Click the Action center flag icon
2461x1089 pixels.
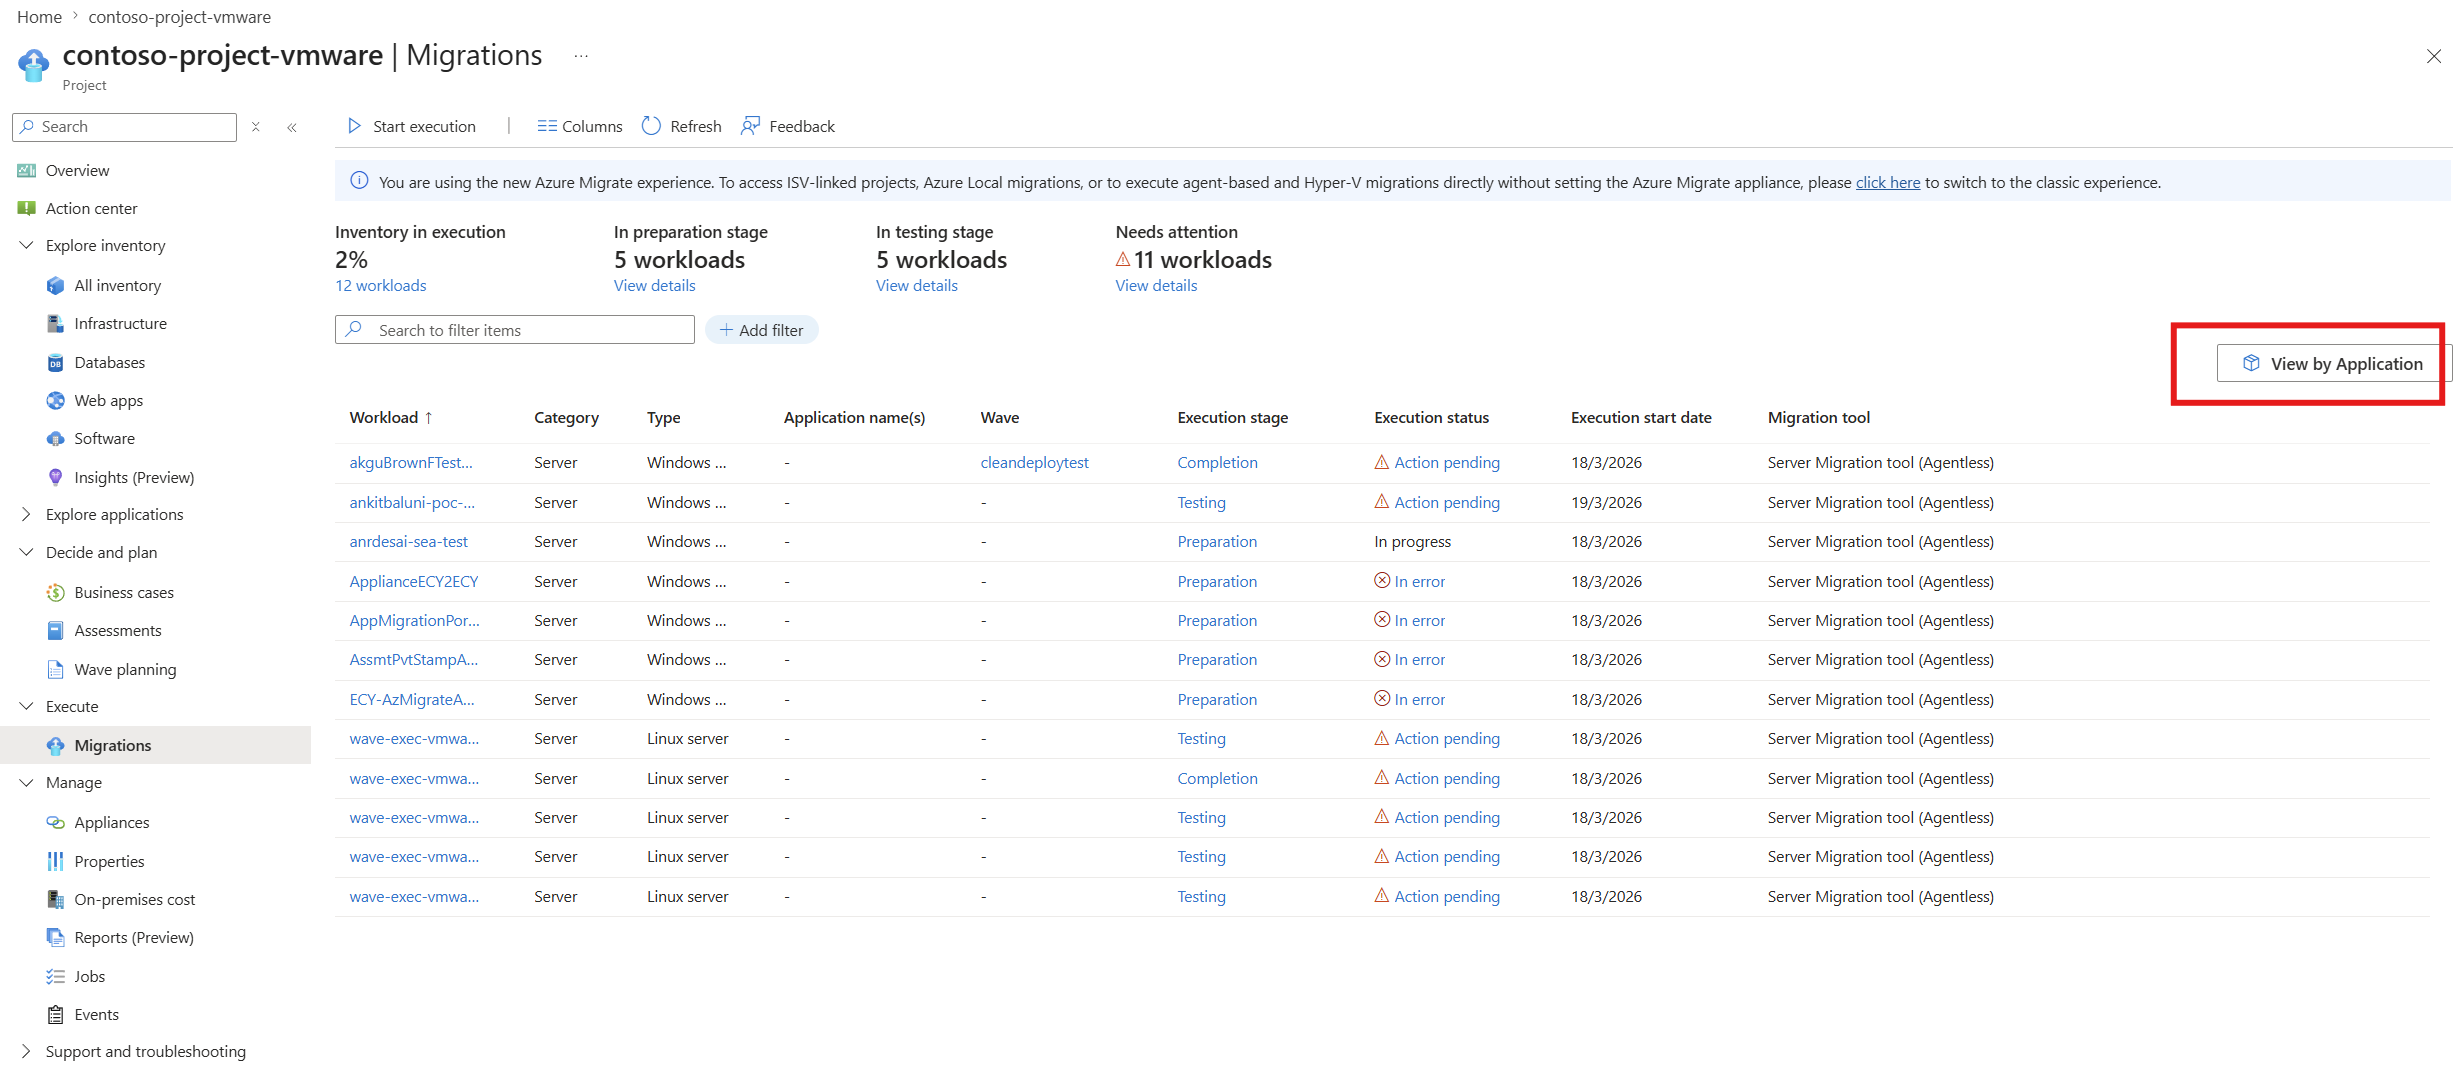tap(27, 209)
